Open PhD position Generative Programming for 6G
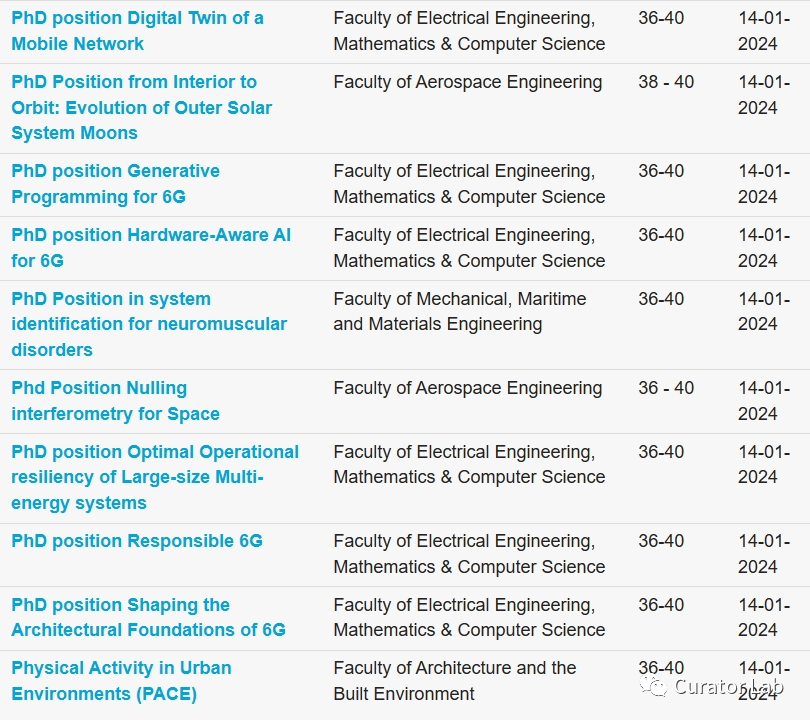 click(x=115, y=184)
